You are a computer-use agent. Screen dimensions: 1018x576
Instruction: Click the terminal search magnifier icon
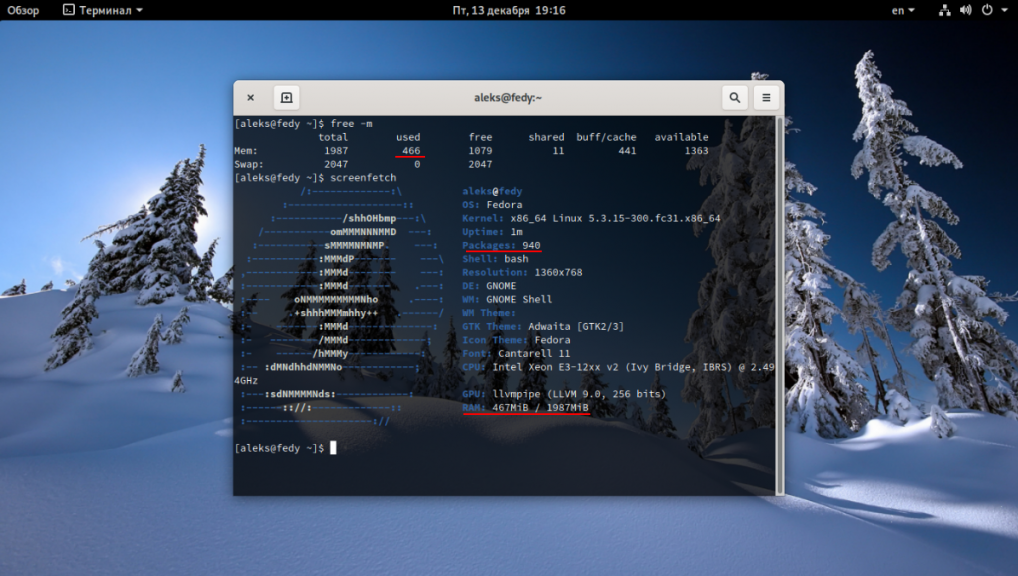click(735, 98)
